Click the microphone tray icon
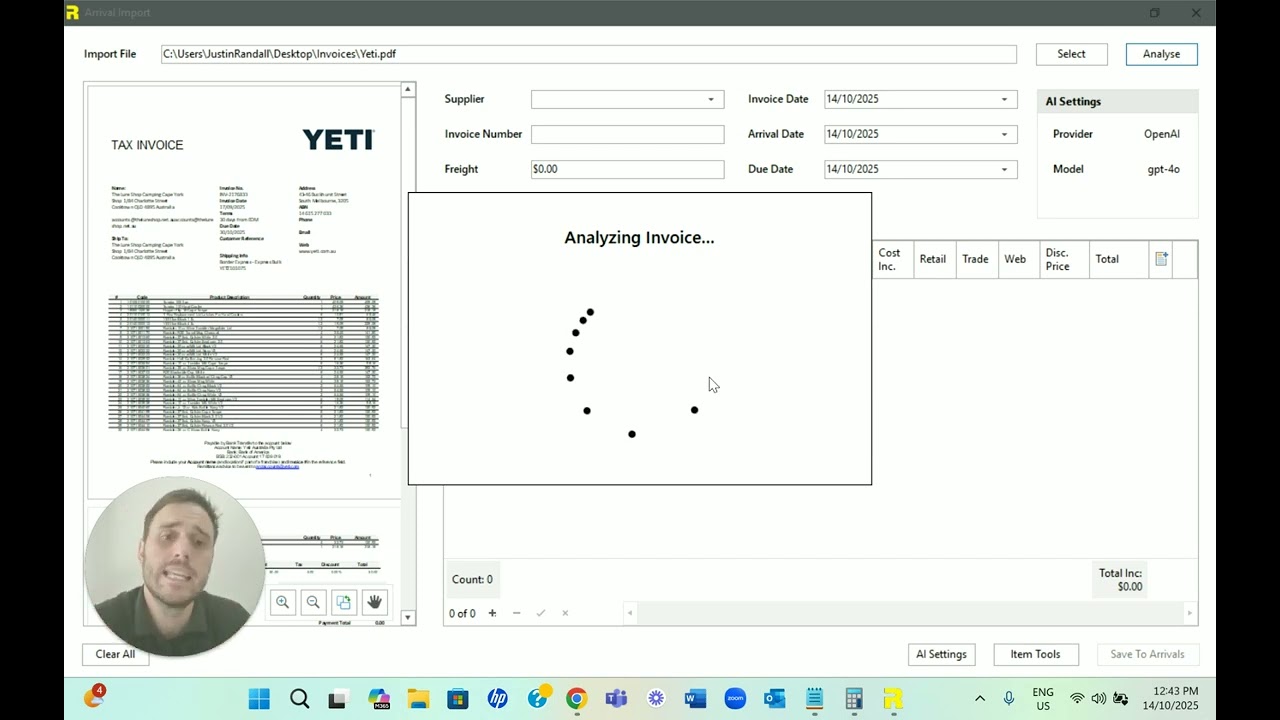Viewport: 1280px width, 720px height. pos(1009,698)
